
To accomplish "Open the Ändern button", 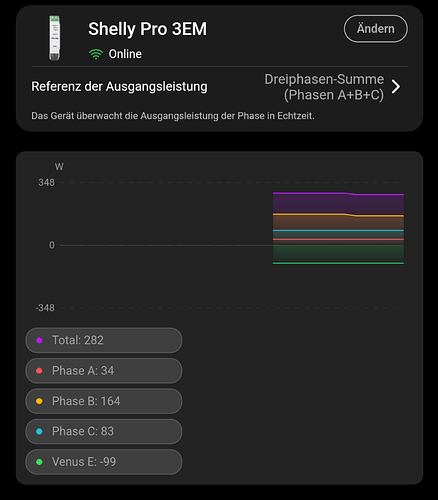I will pyautogui.click(x=375, y=29).
